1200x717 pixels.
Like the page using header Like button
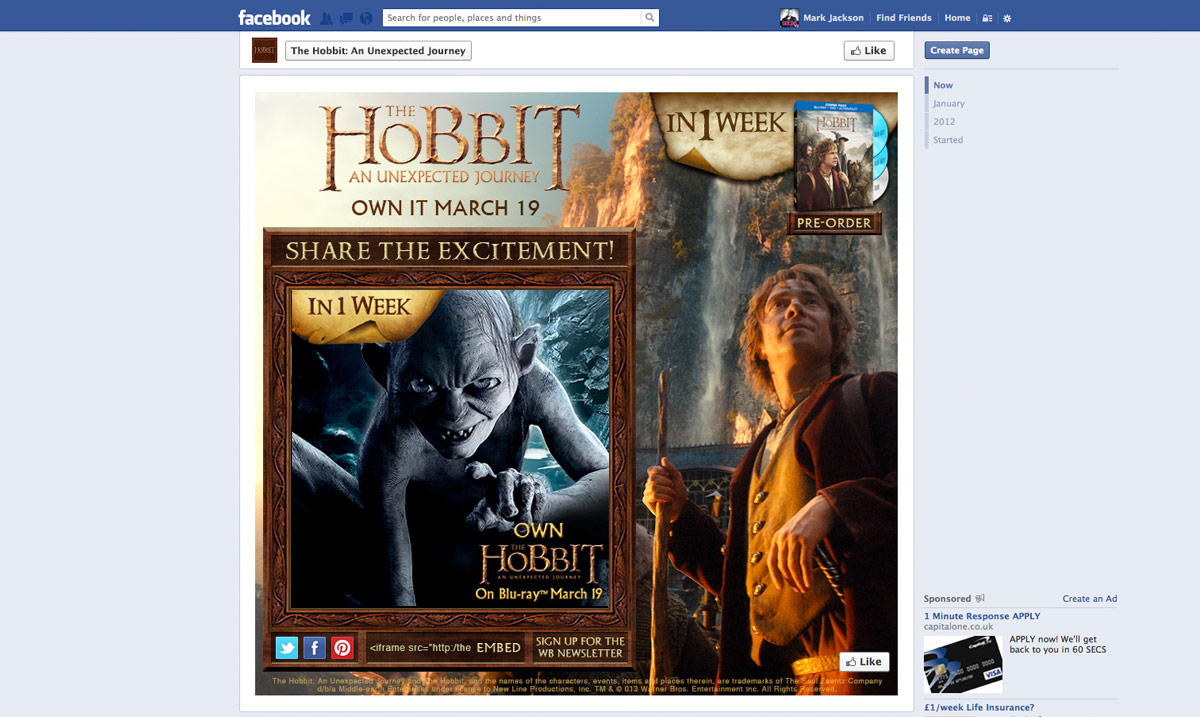pos(869,51)
